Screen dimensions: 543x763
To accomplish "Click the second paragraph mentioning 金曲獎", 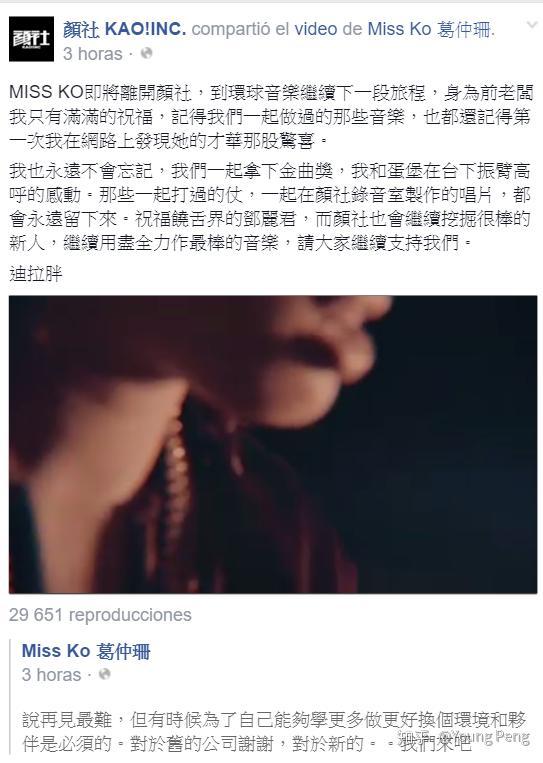I will click(270, 207).
